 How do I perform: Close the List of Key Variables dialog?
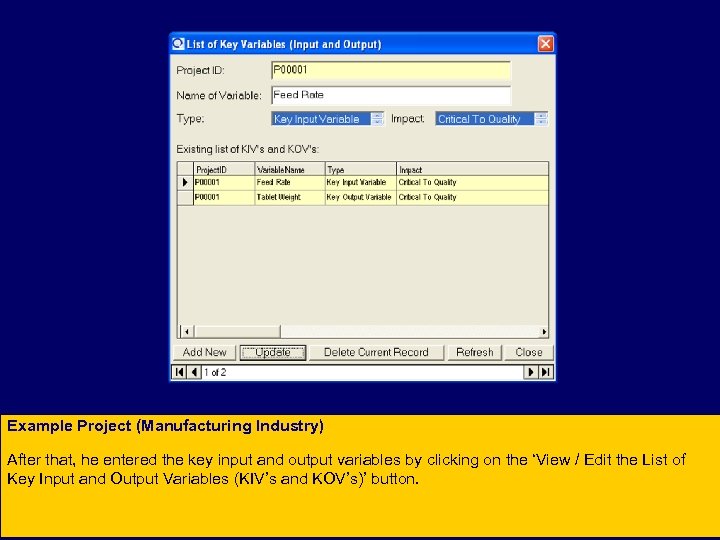[545, 44]
